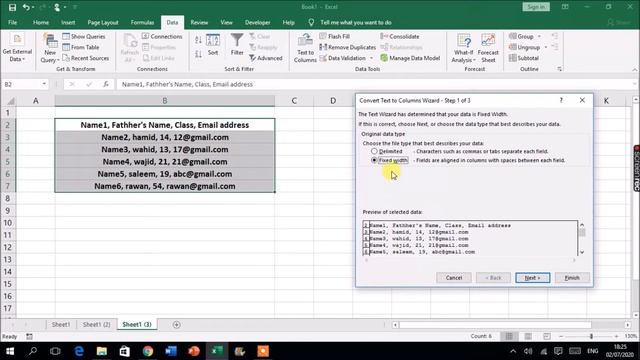Open Recent Sources
Screen dimensions: 640x360
(86, 58)
